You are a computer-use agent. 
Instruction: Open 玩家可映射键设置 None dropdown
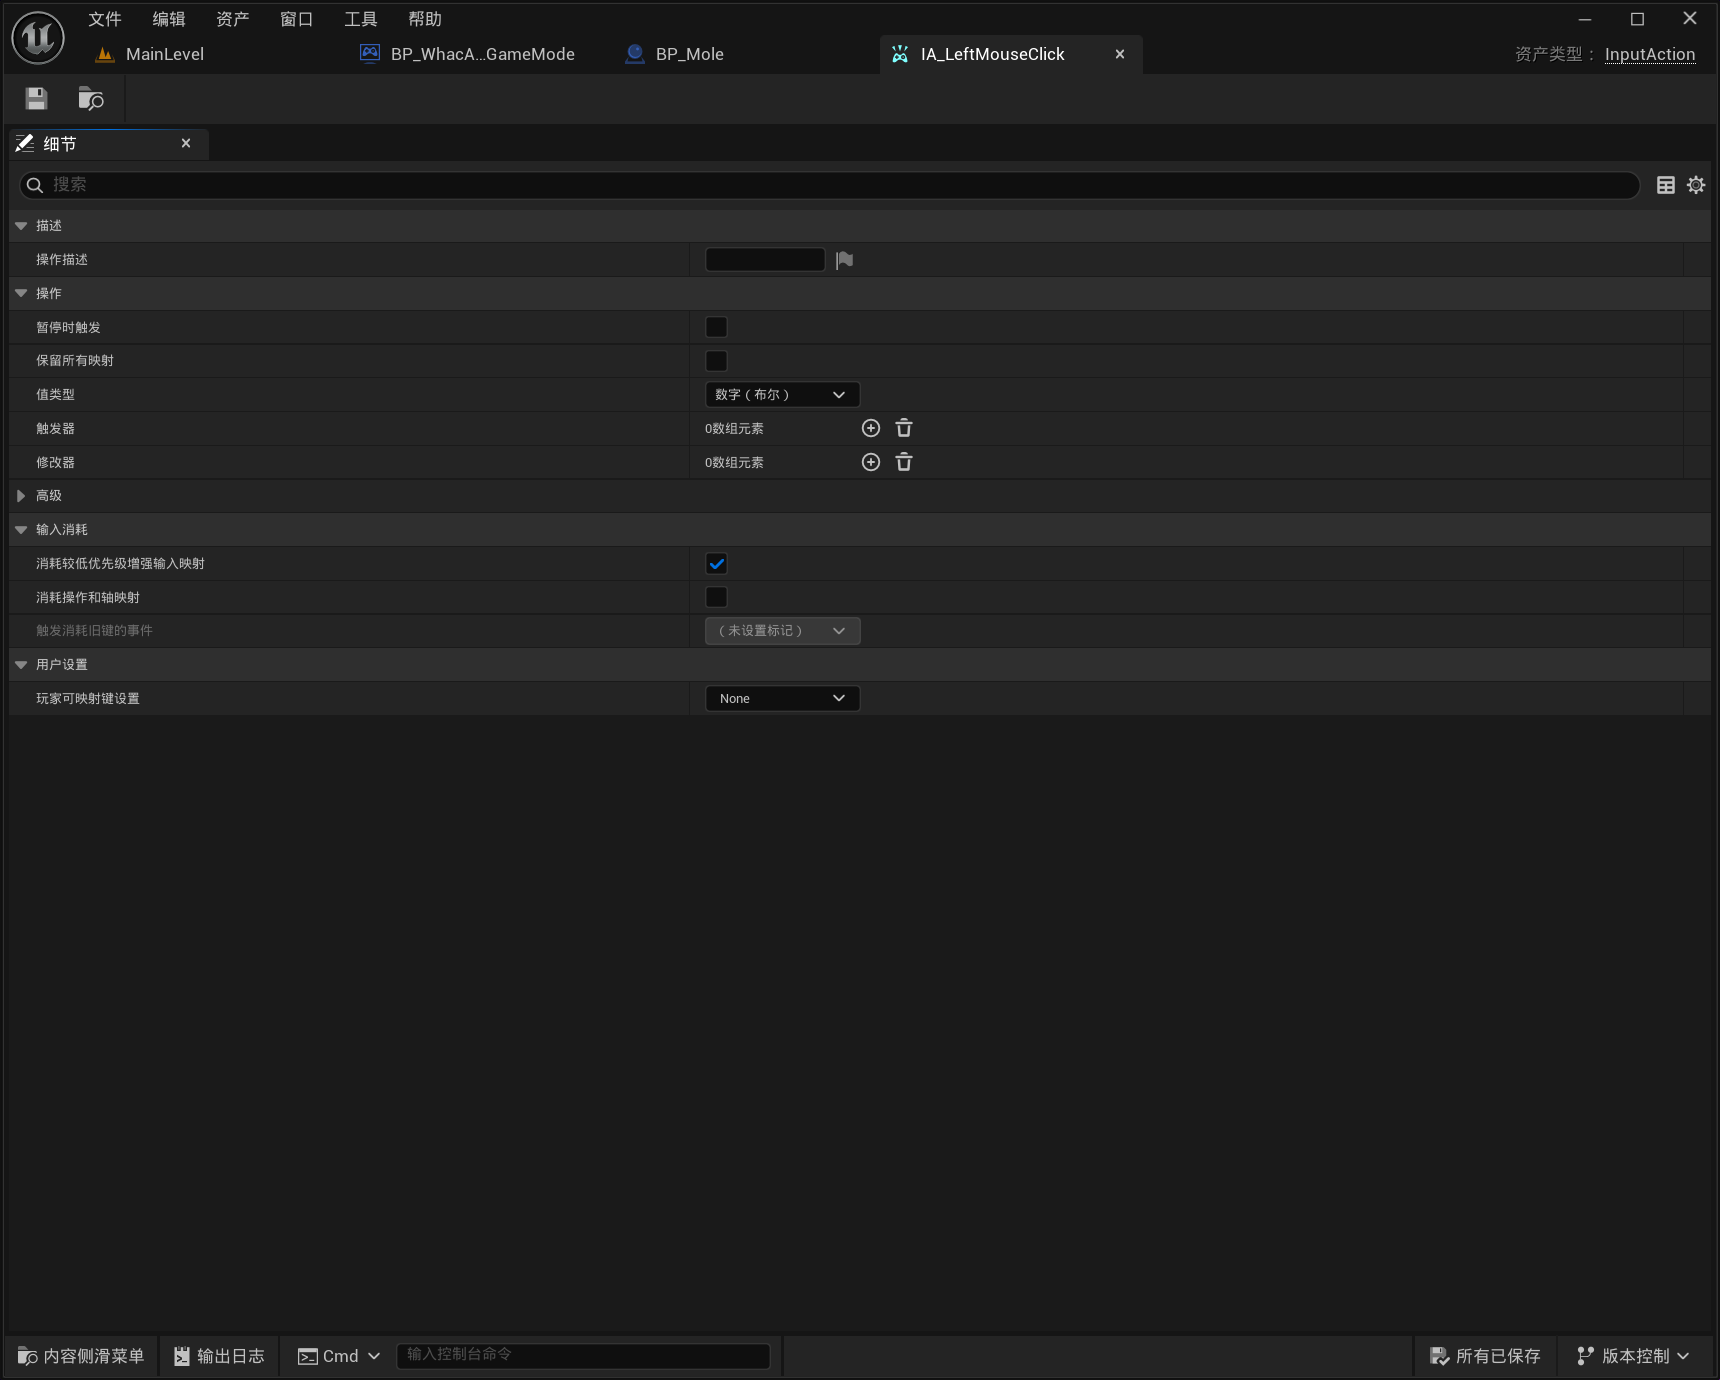(x=782, y=698)
